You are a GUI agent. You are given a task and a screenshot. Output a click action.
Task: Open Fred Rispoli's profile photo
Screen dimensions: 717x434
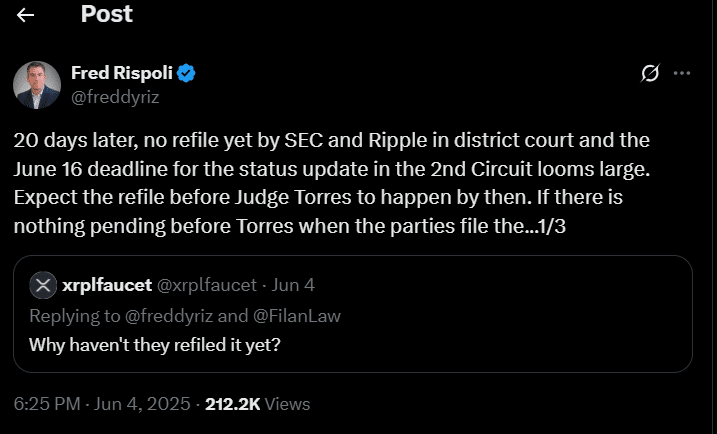[37, 84]
